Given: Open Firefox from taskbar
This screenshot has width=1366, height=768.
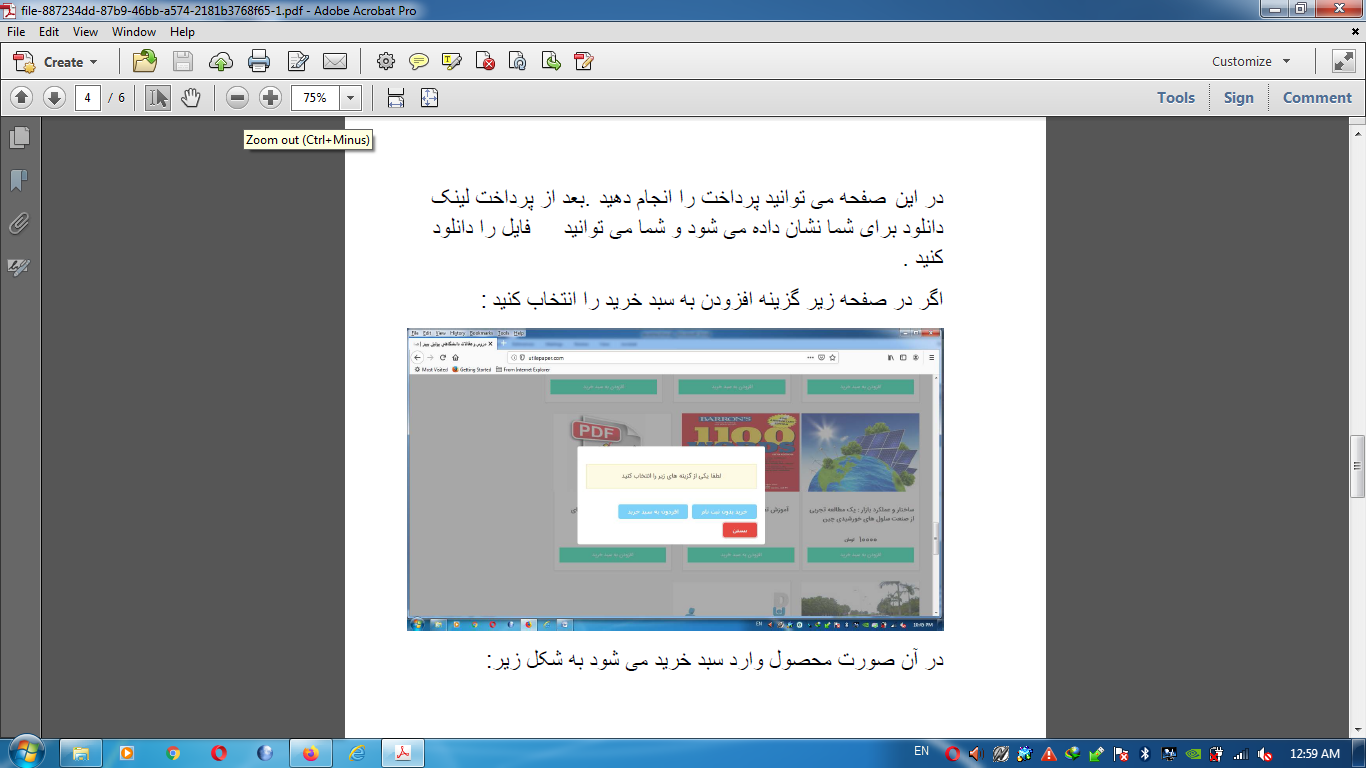Looking at the screenshot, I should 311,754.
